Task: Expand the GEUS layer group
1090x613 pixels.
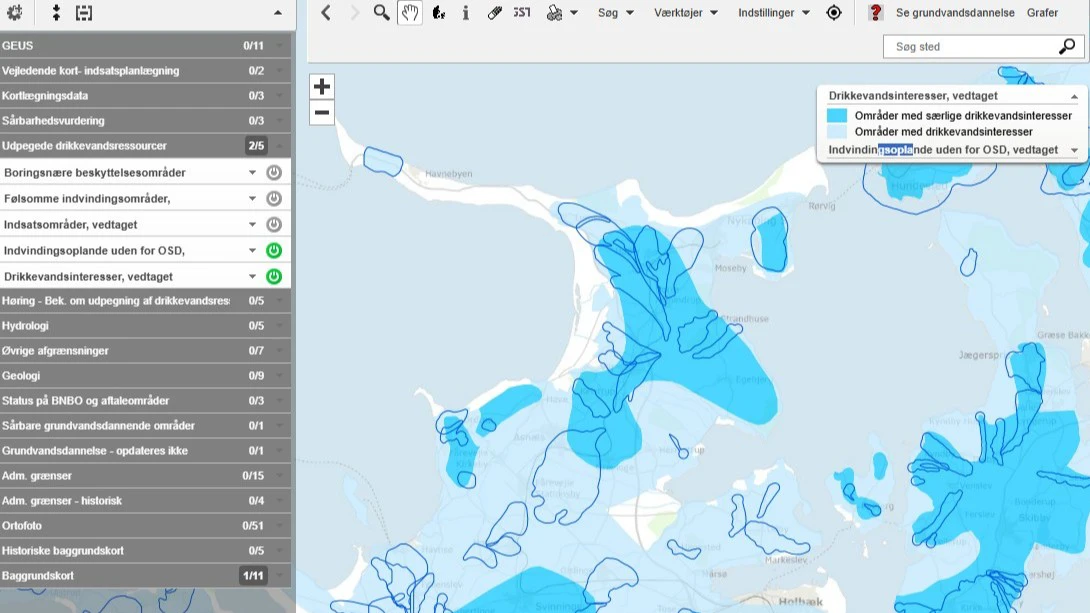Action: pos(279,46)
